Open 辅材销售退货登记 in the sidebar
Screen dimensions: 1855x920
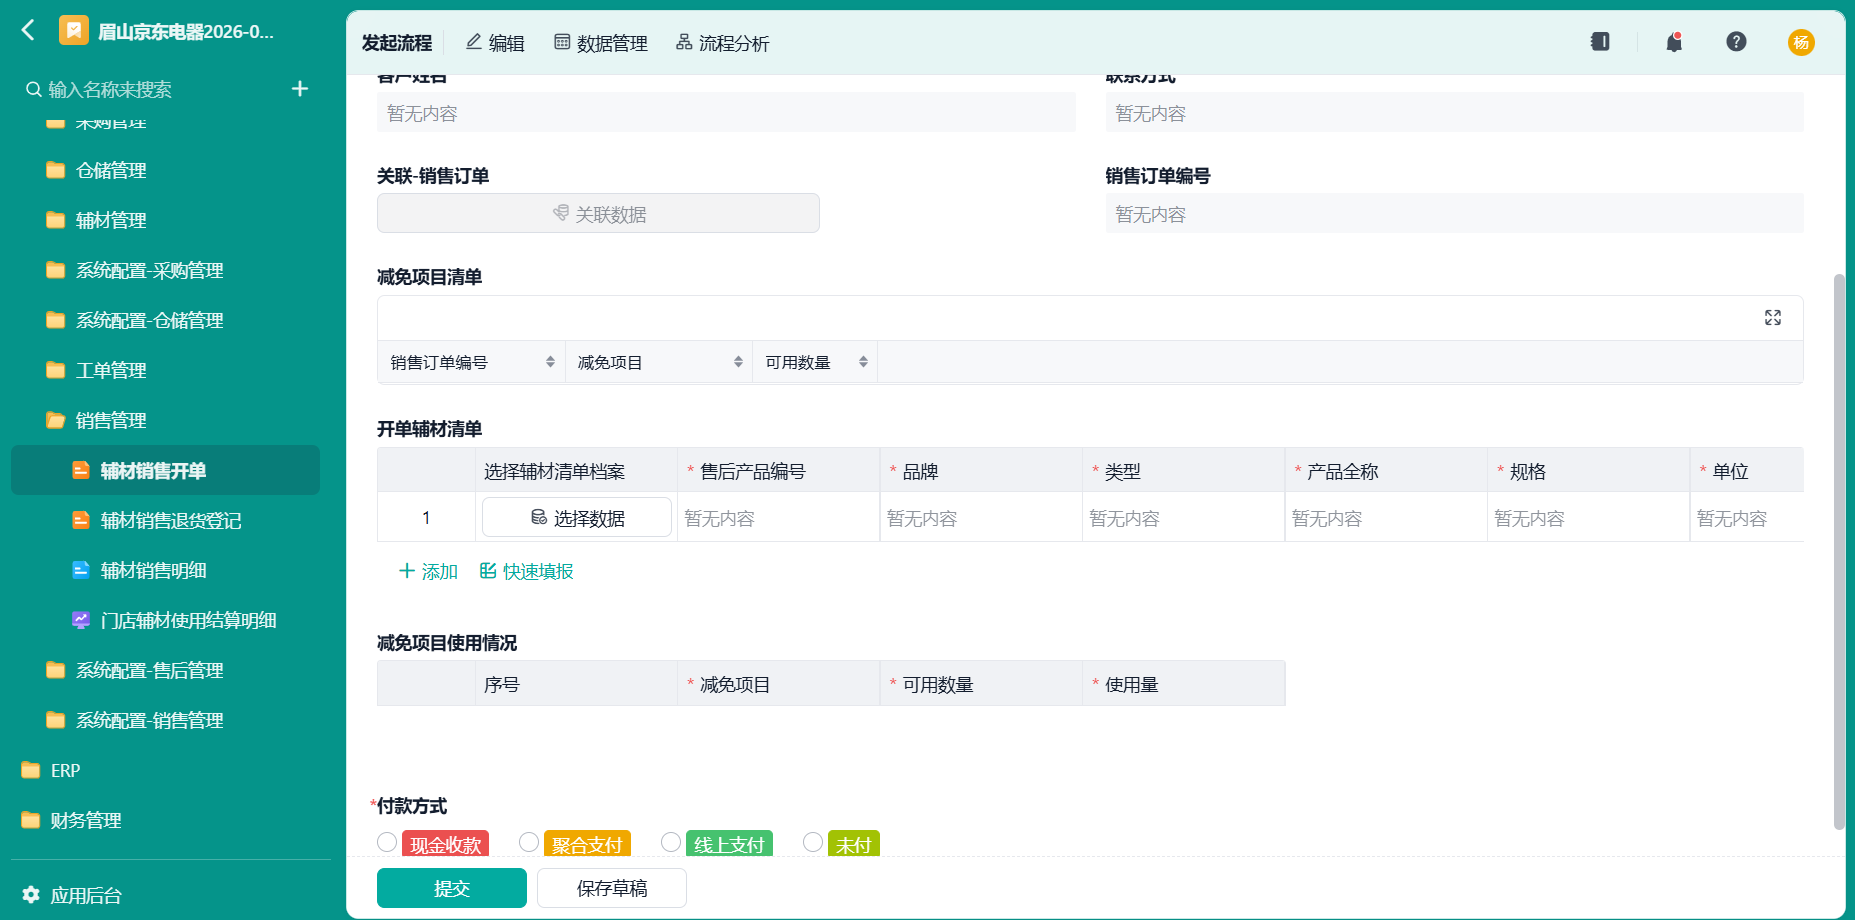166,520
